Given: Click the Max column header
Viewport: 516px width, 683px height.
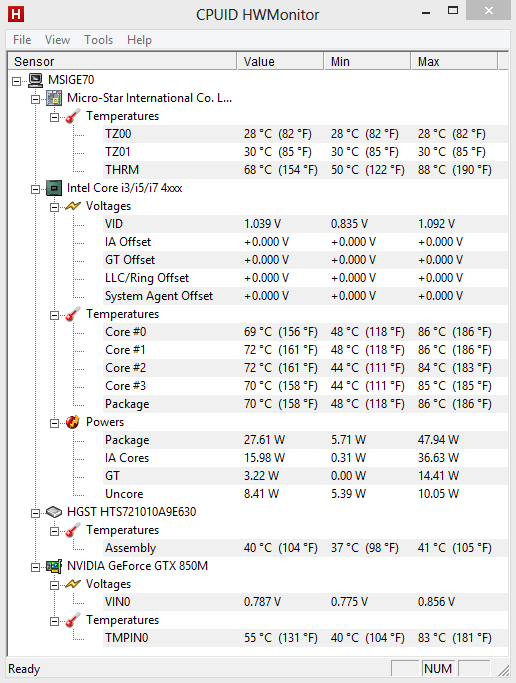Looking at the screenshot, I should coord(454,61).
